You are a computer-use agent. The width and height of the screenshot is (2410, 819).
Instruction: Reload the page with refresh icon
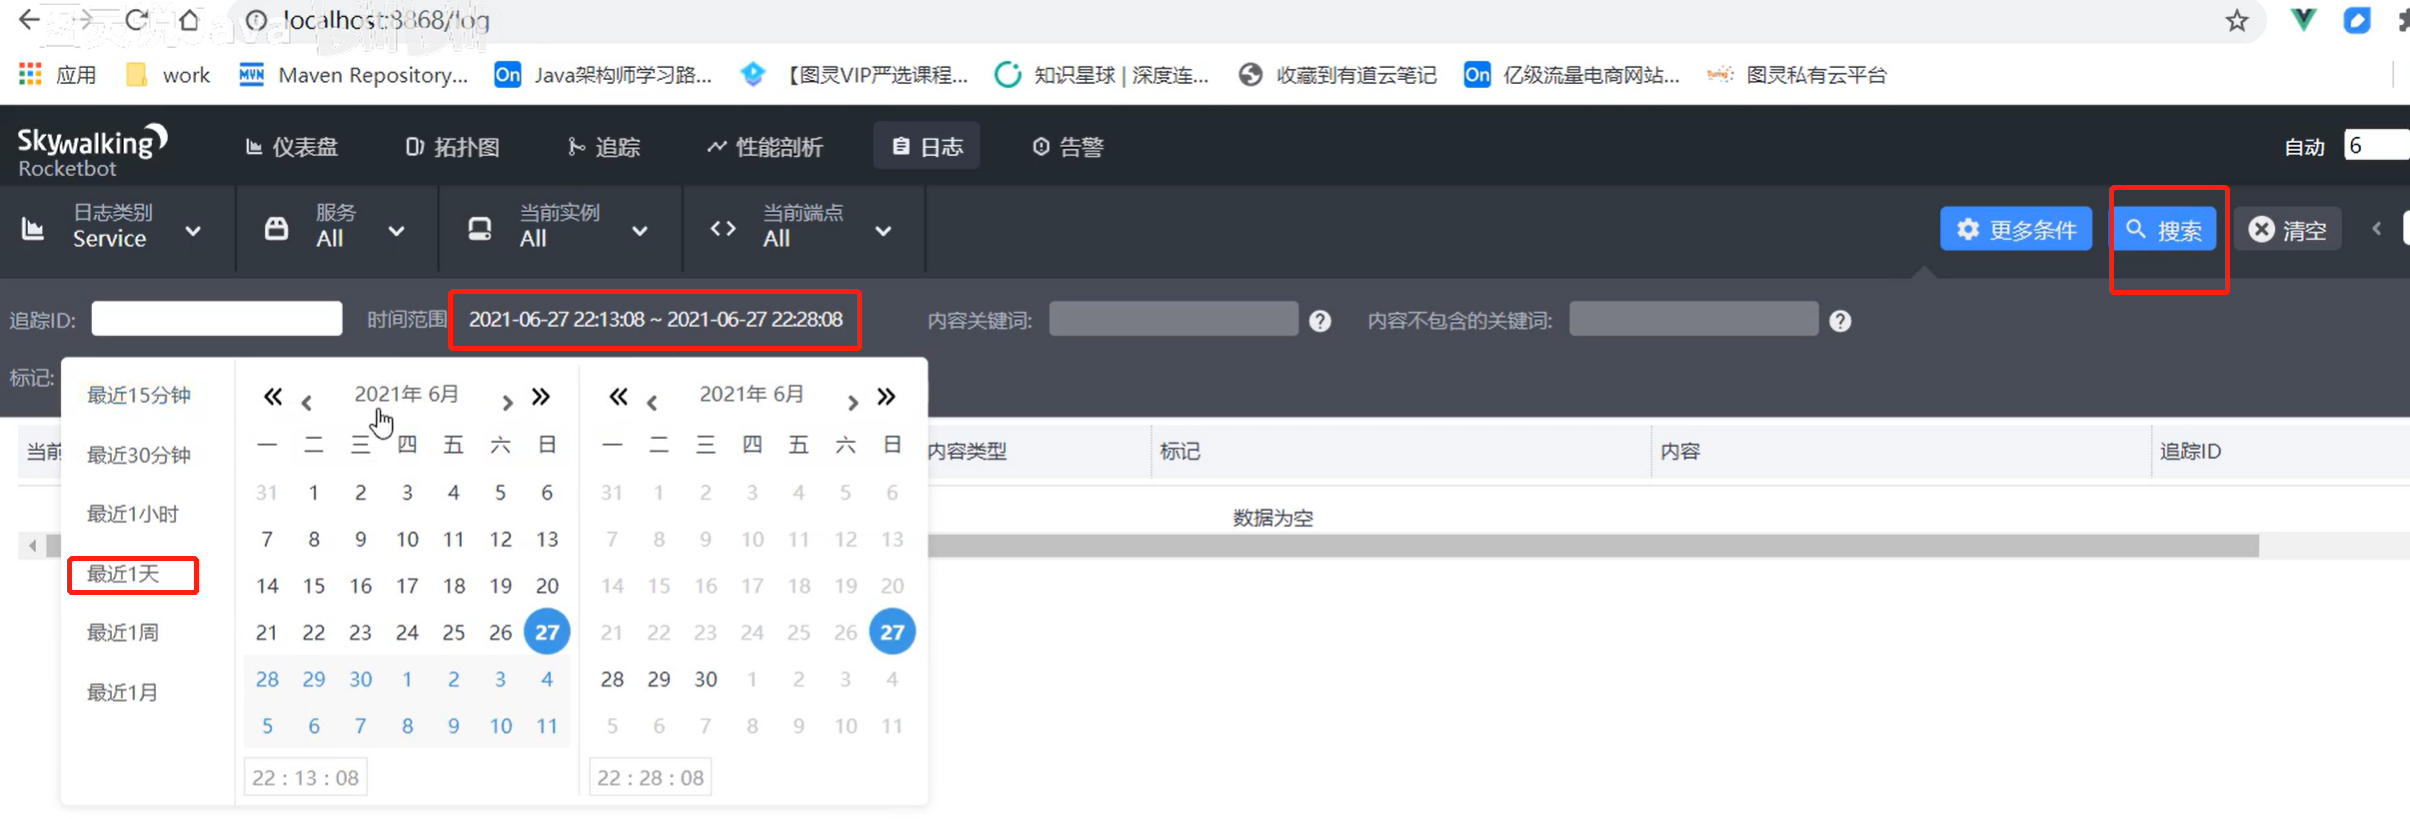coord(137,19)
